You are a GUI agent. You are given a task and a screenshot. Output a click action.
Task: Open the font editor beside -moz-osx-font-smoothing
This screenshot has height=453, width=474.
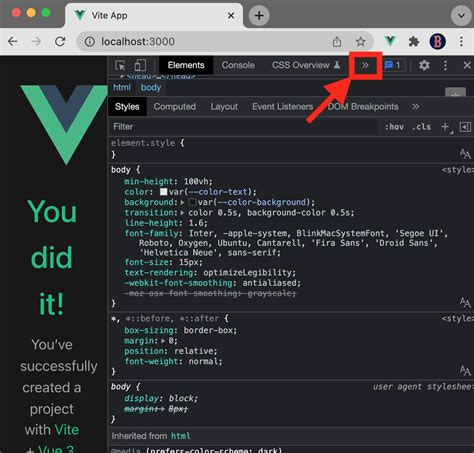pos(465,302)
